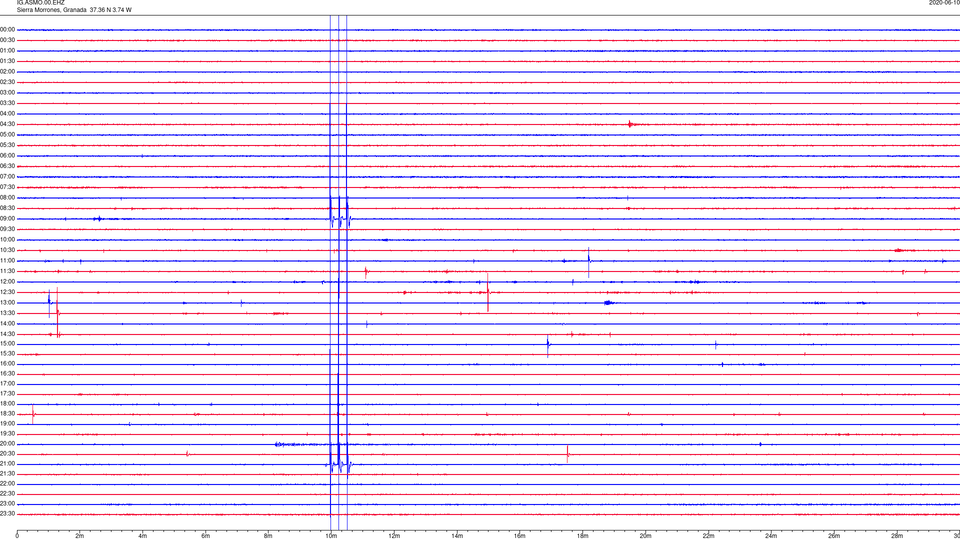Click the 22m tick on the minute axis

tap(708, 536)
